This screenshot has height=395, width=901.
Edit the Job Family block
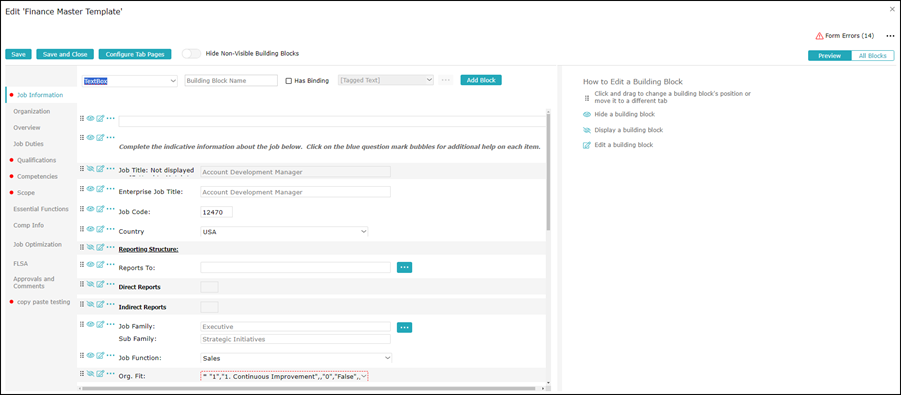(100, 324)
